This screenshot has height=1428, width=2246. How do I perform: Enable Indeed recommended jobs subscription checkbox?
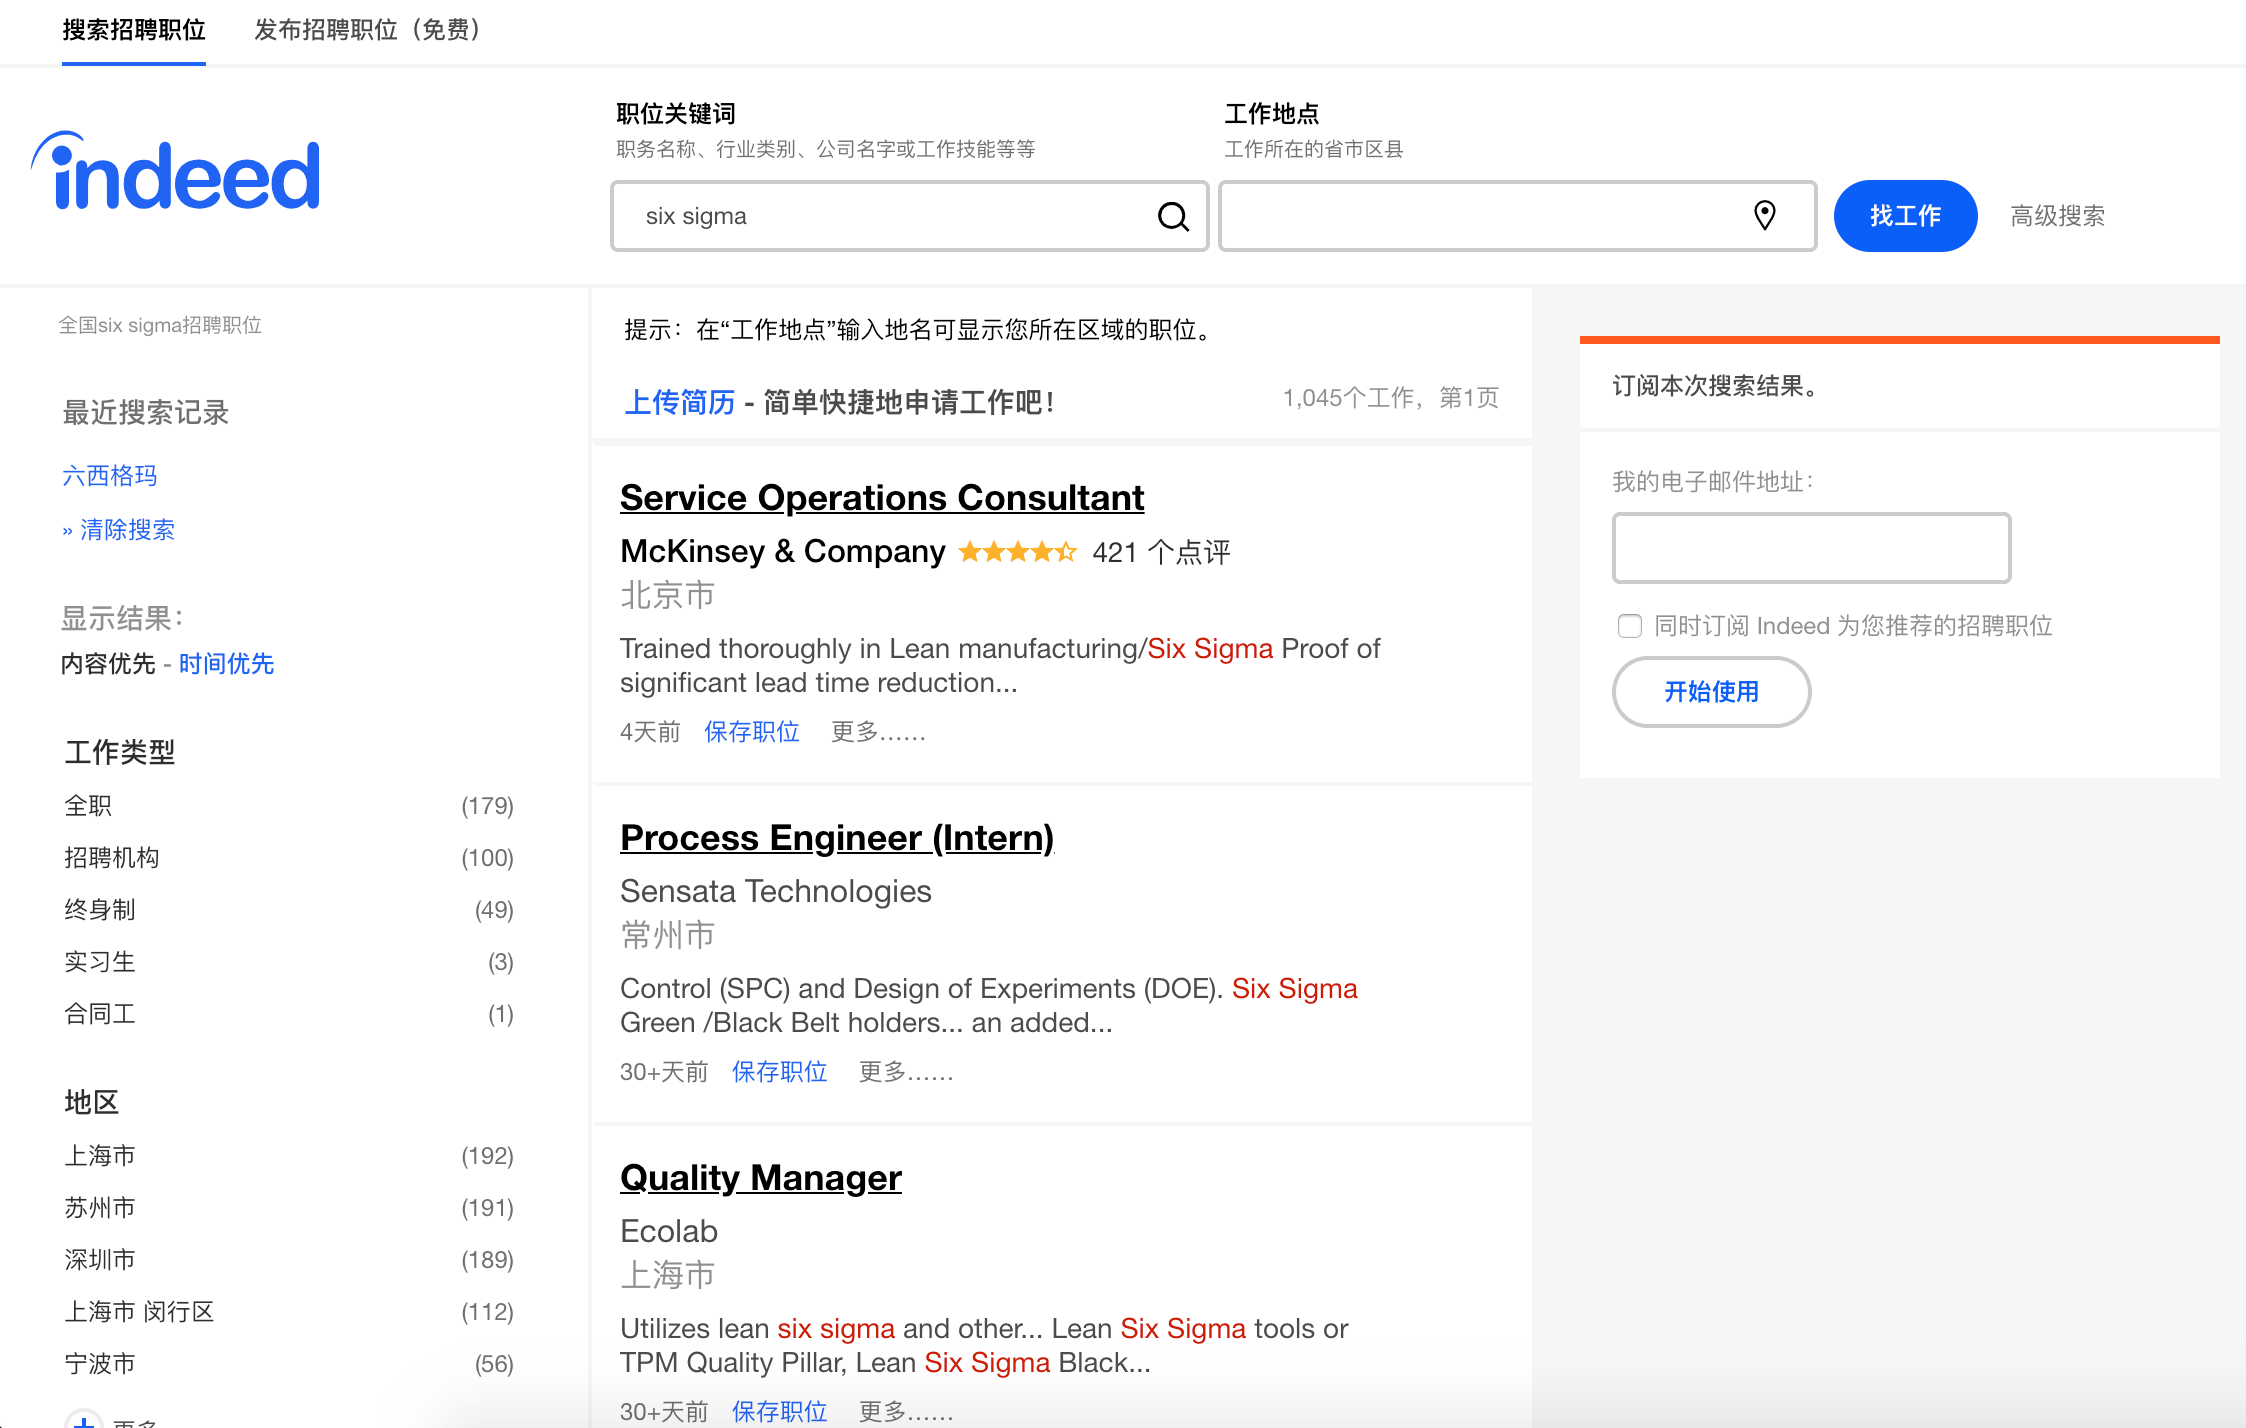(1630, 626)
